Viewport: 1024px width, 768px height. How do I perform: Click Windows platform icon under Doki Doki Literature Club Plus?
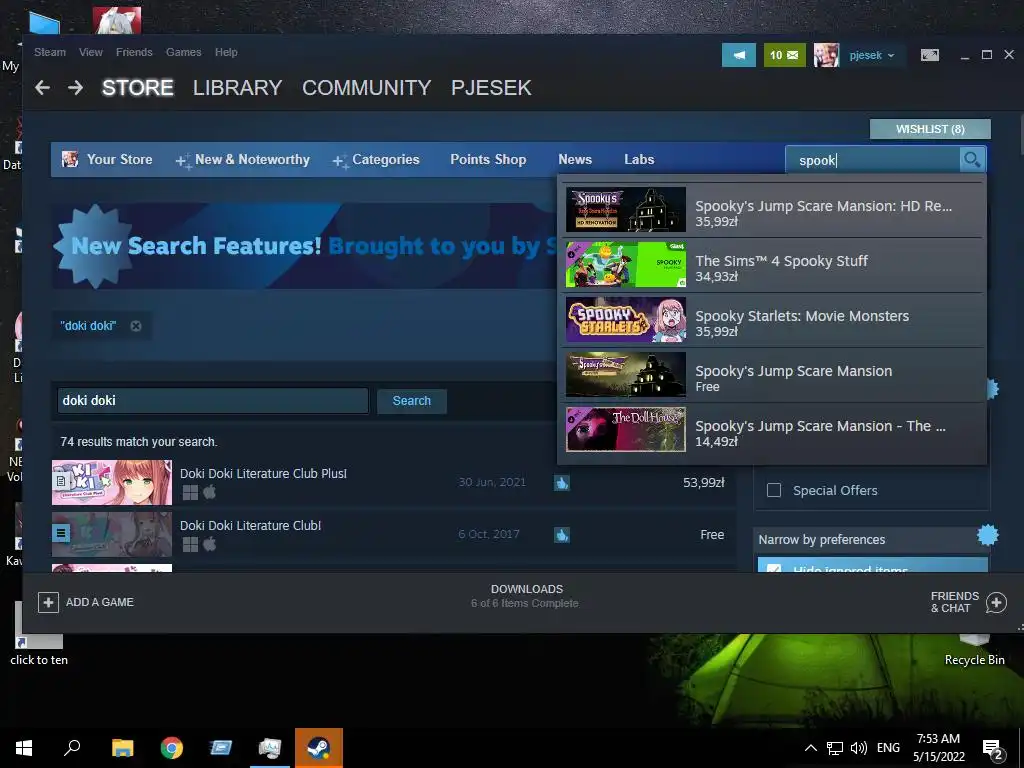pos(190,493)
